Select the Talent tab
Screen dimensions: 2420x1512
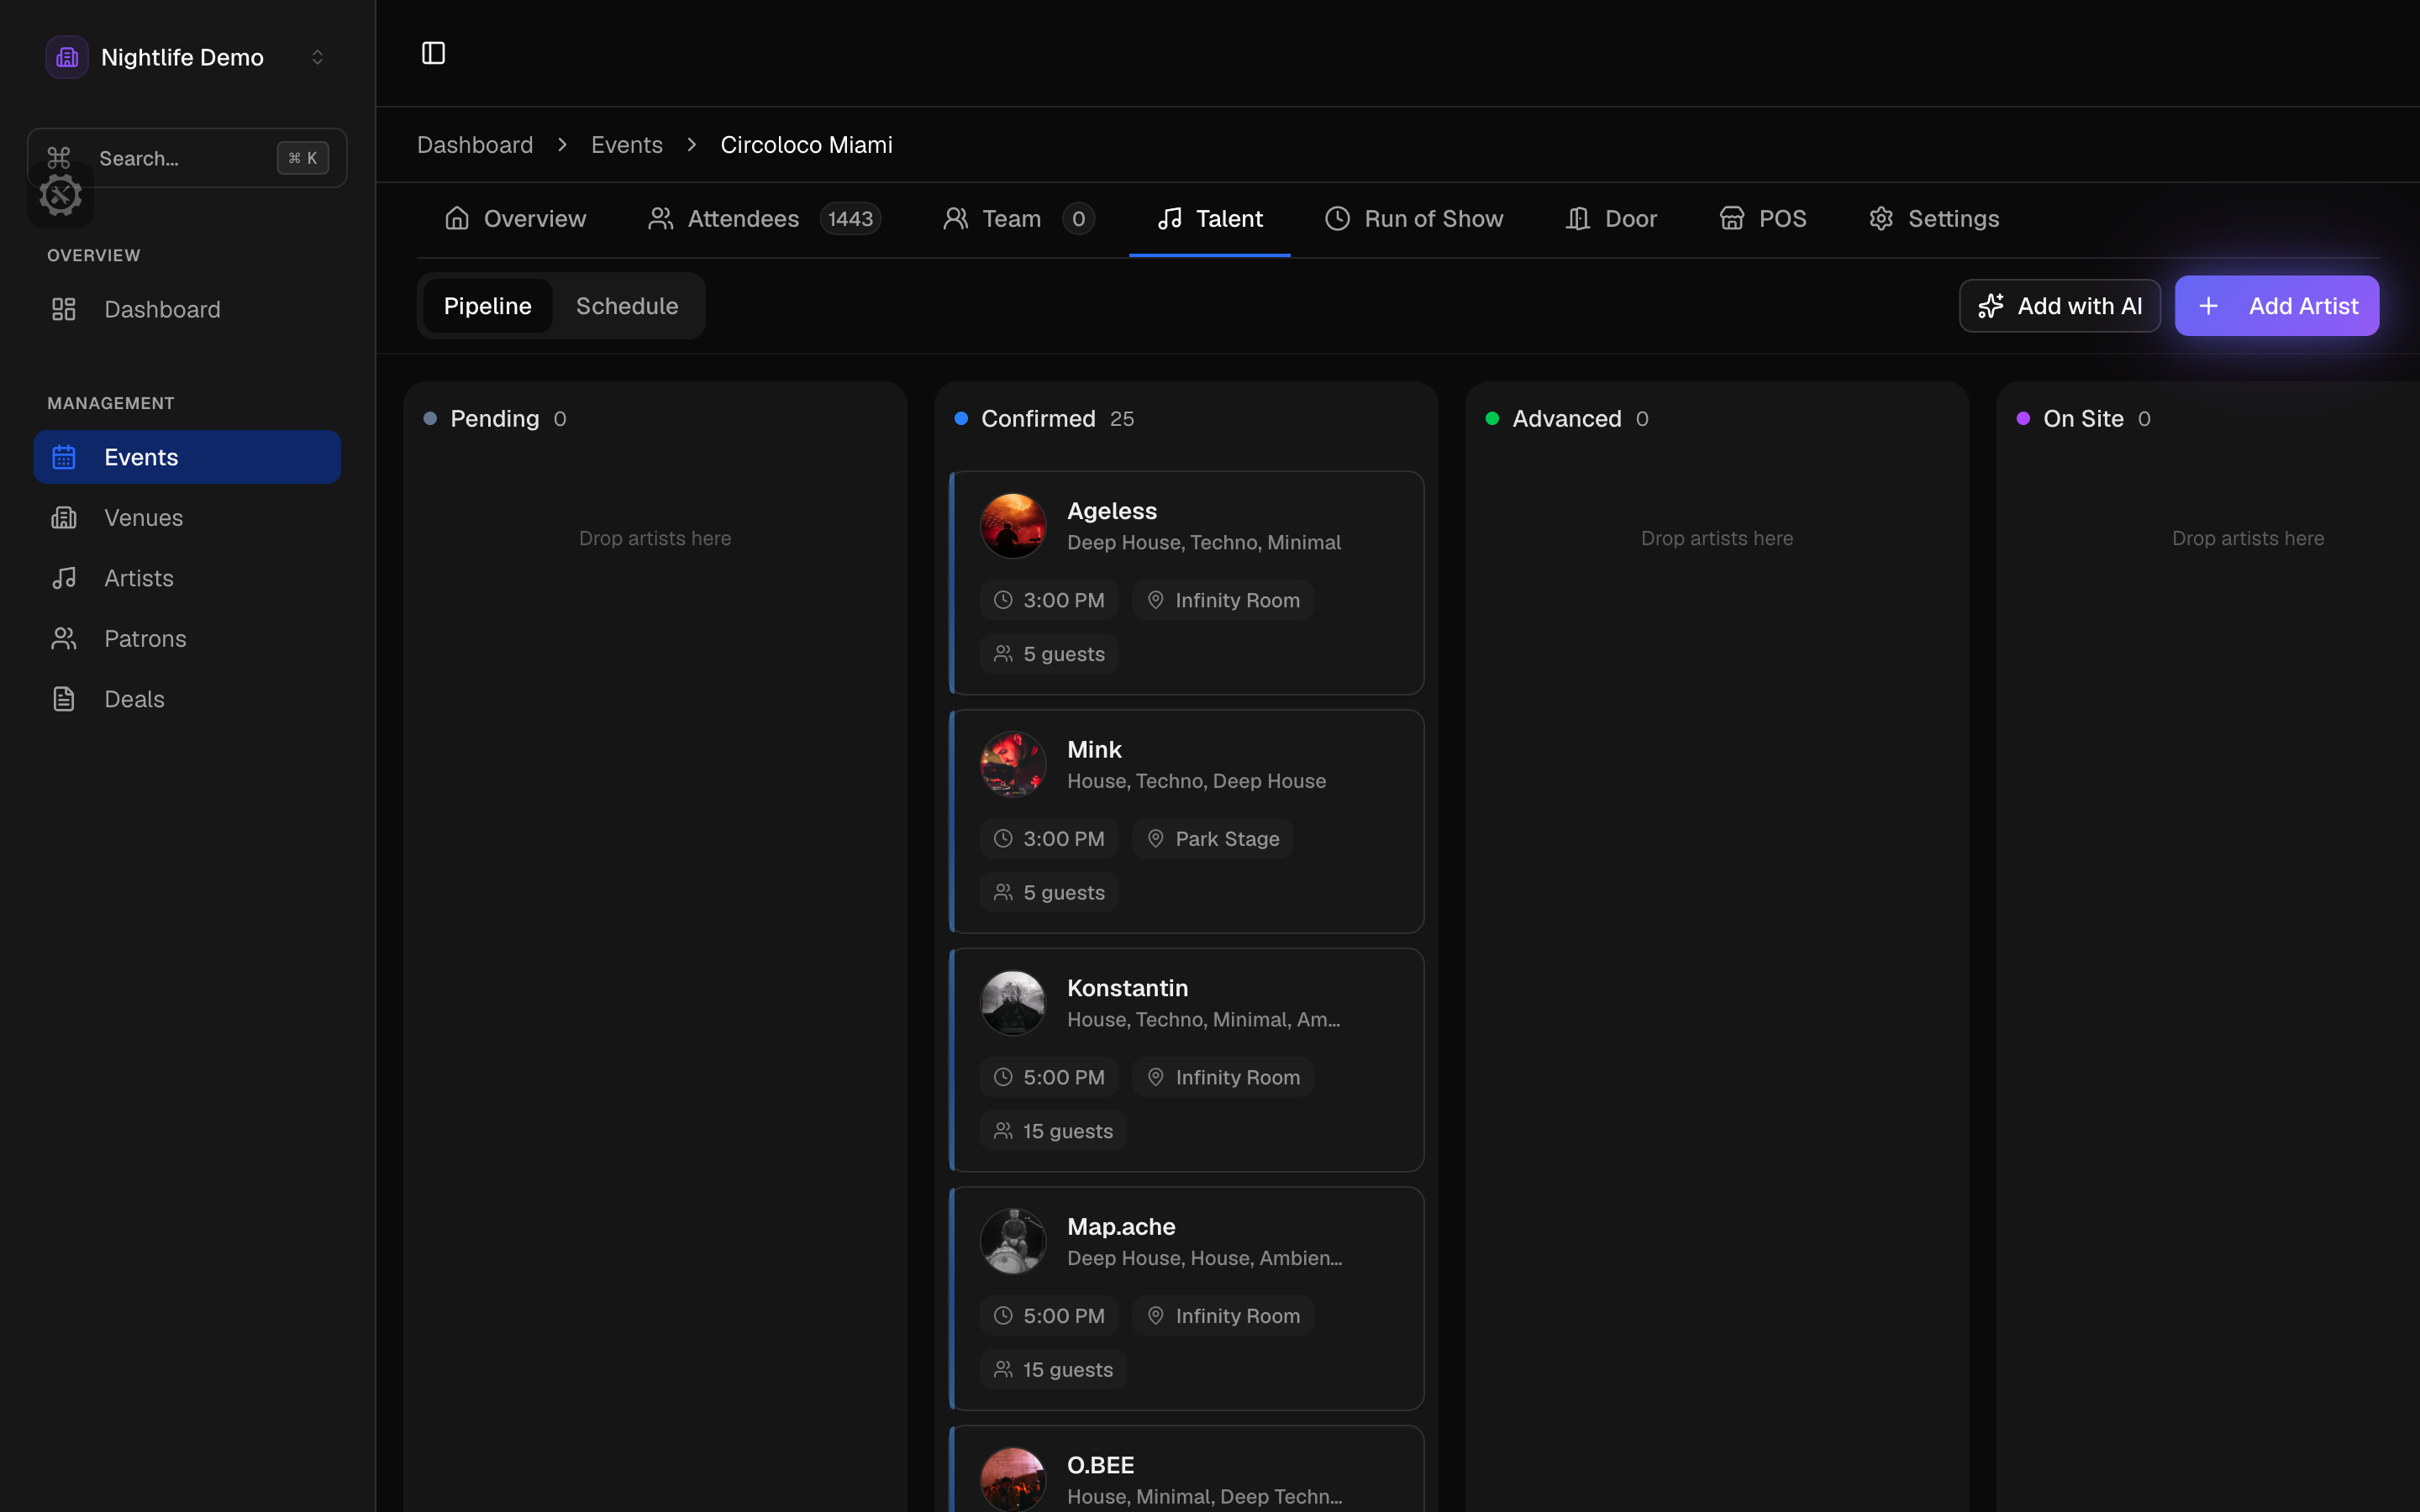pos(1210,218)
